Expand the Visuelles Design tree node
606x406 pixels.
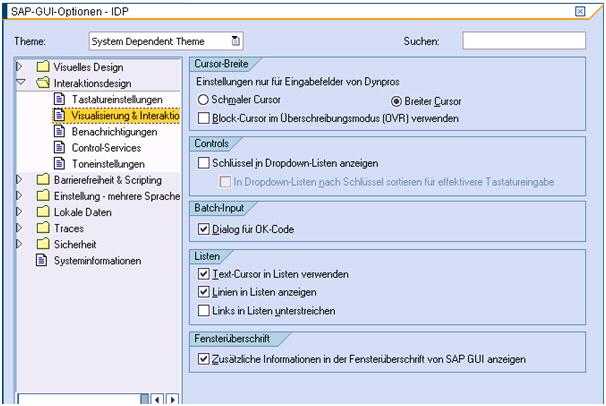tap(21, 67)
